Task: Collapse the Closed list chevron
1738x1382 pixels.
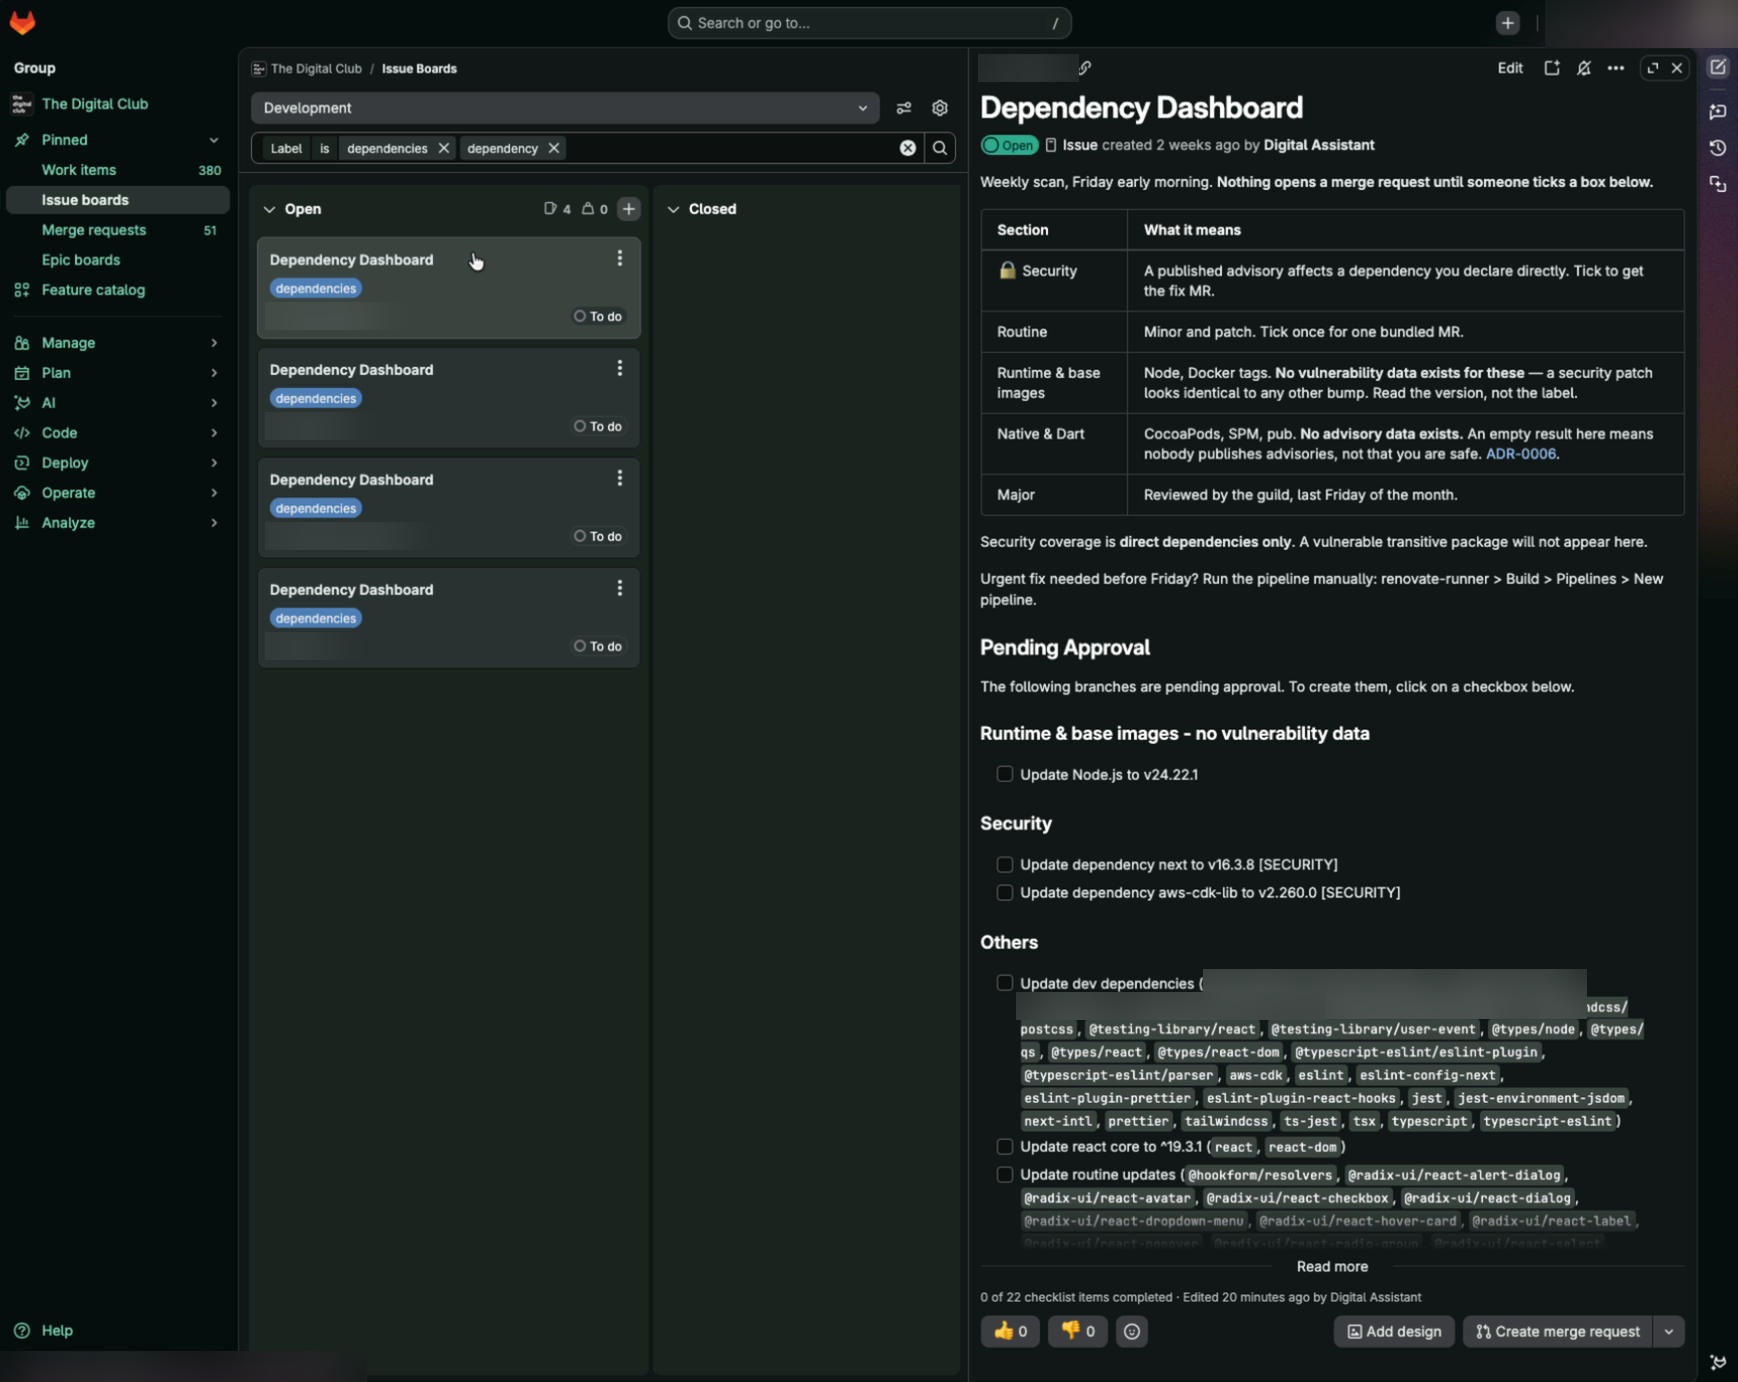Action: coord(673,209)
